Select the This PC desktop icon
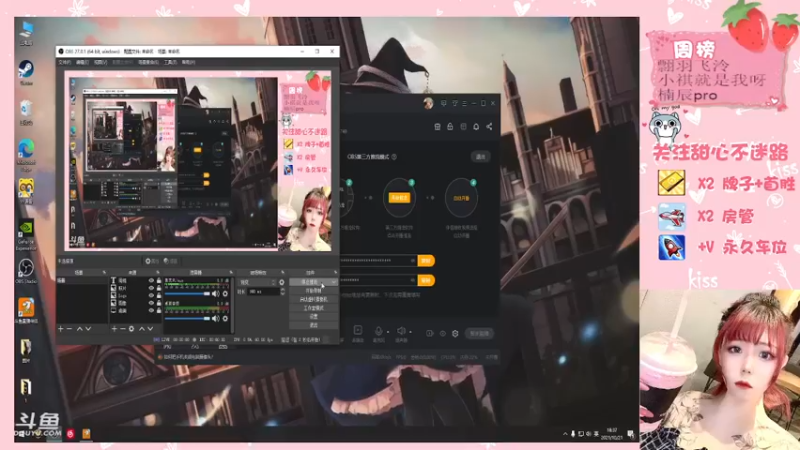 point(26,32)
